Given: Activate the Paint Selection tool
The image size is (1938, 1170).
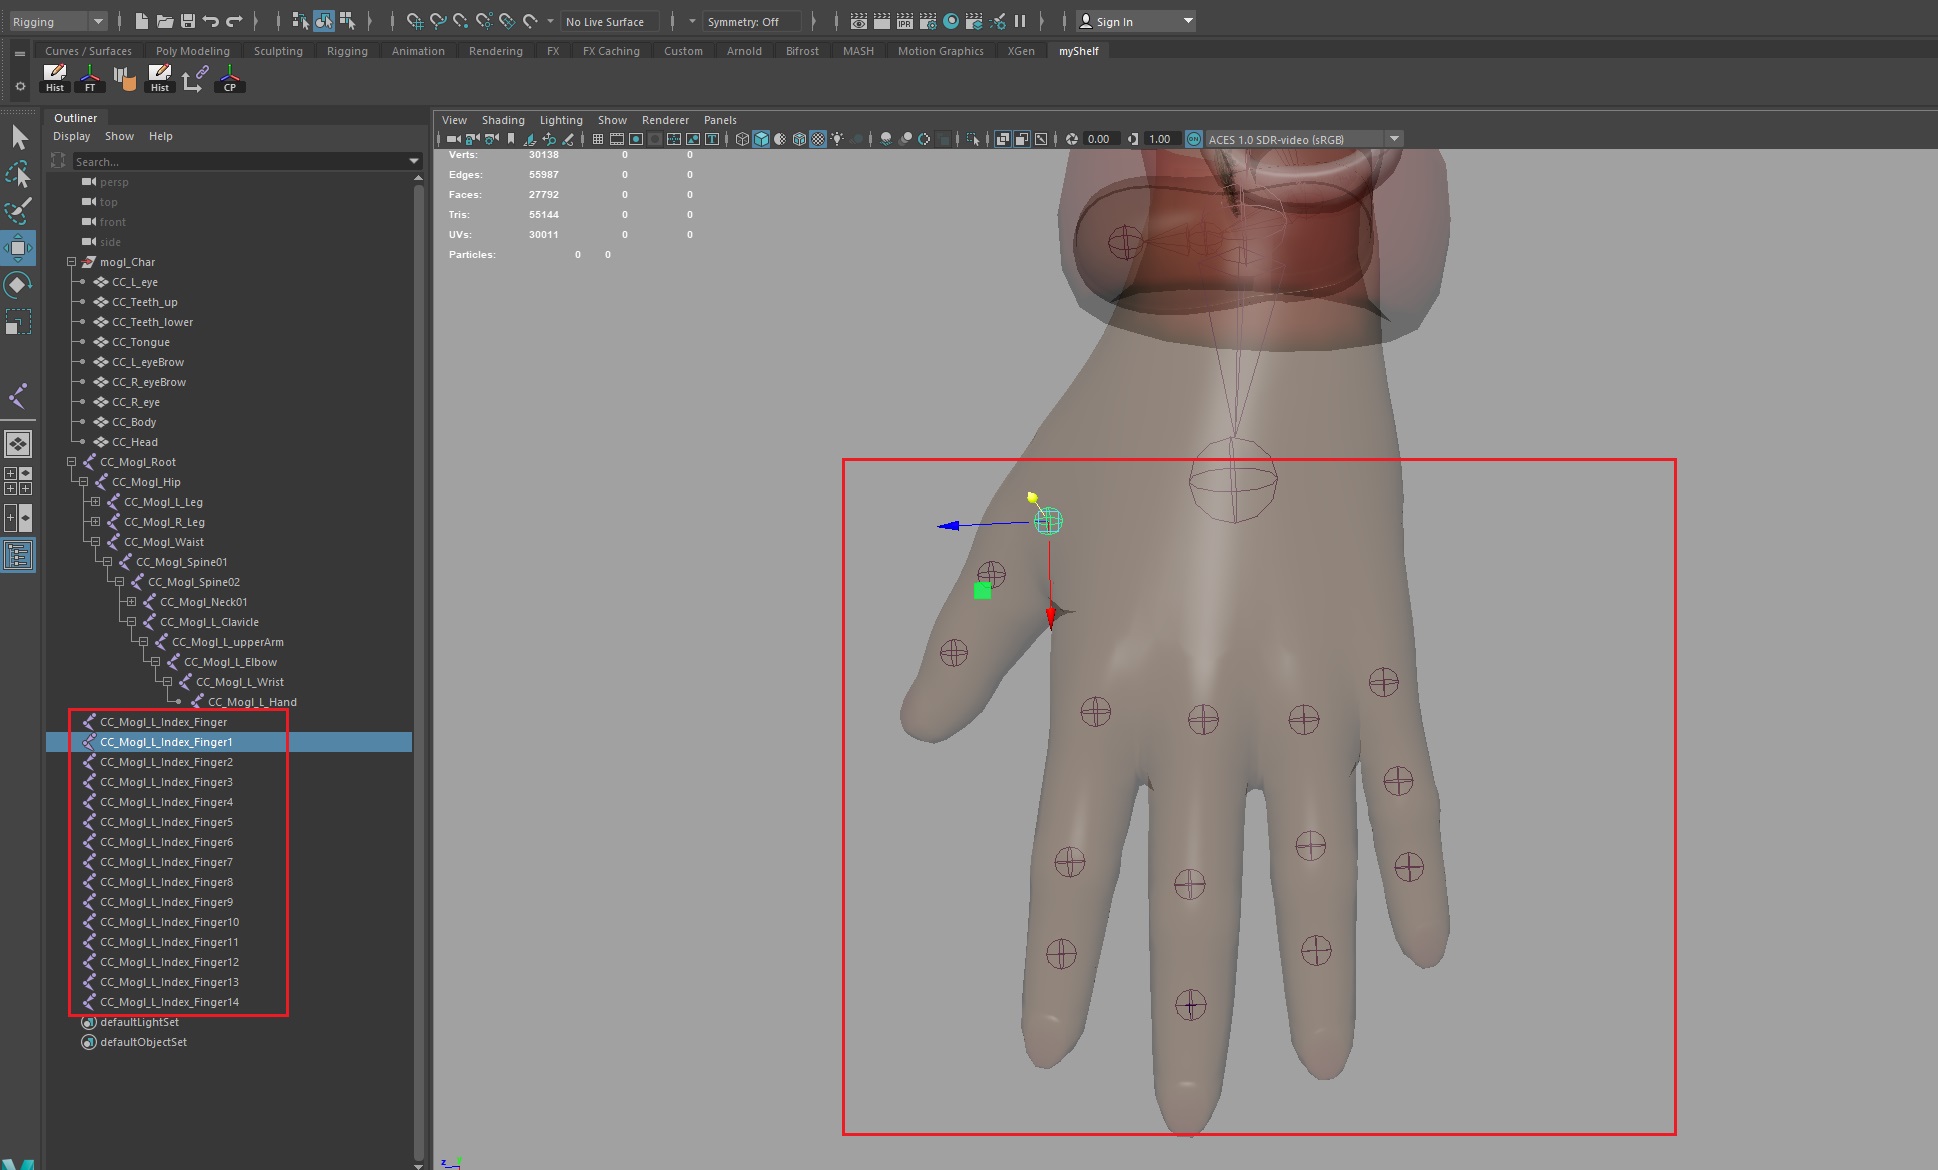Looking at the screenshot, I should click(19, 211).
